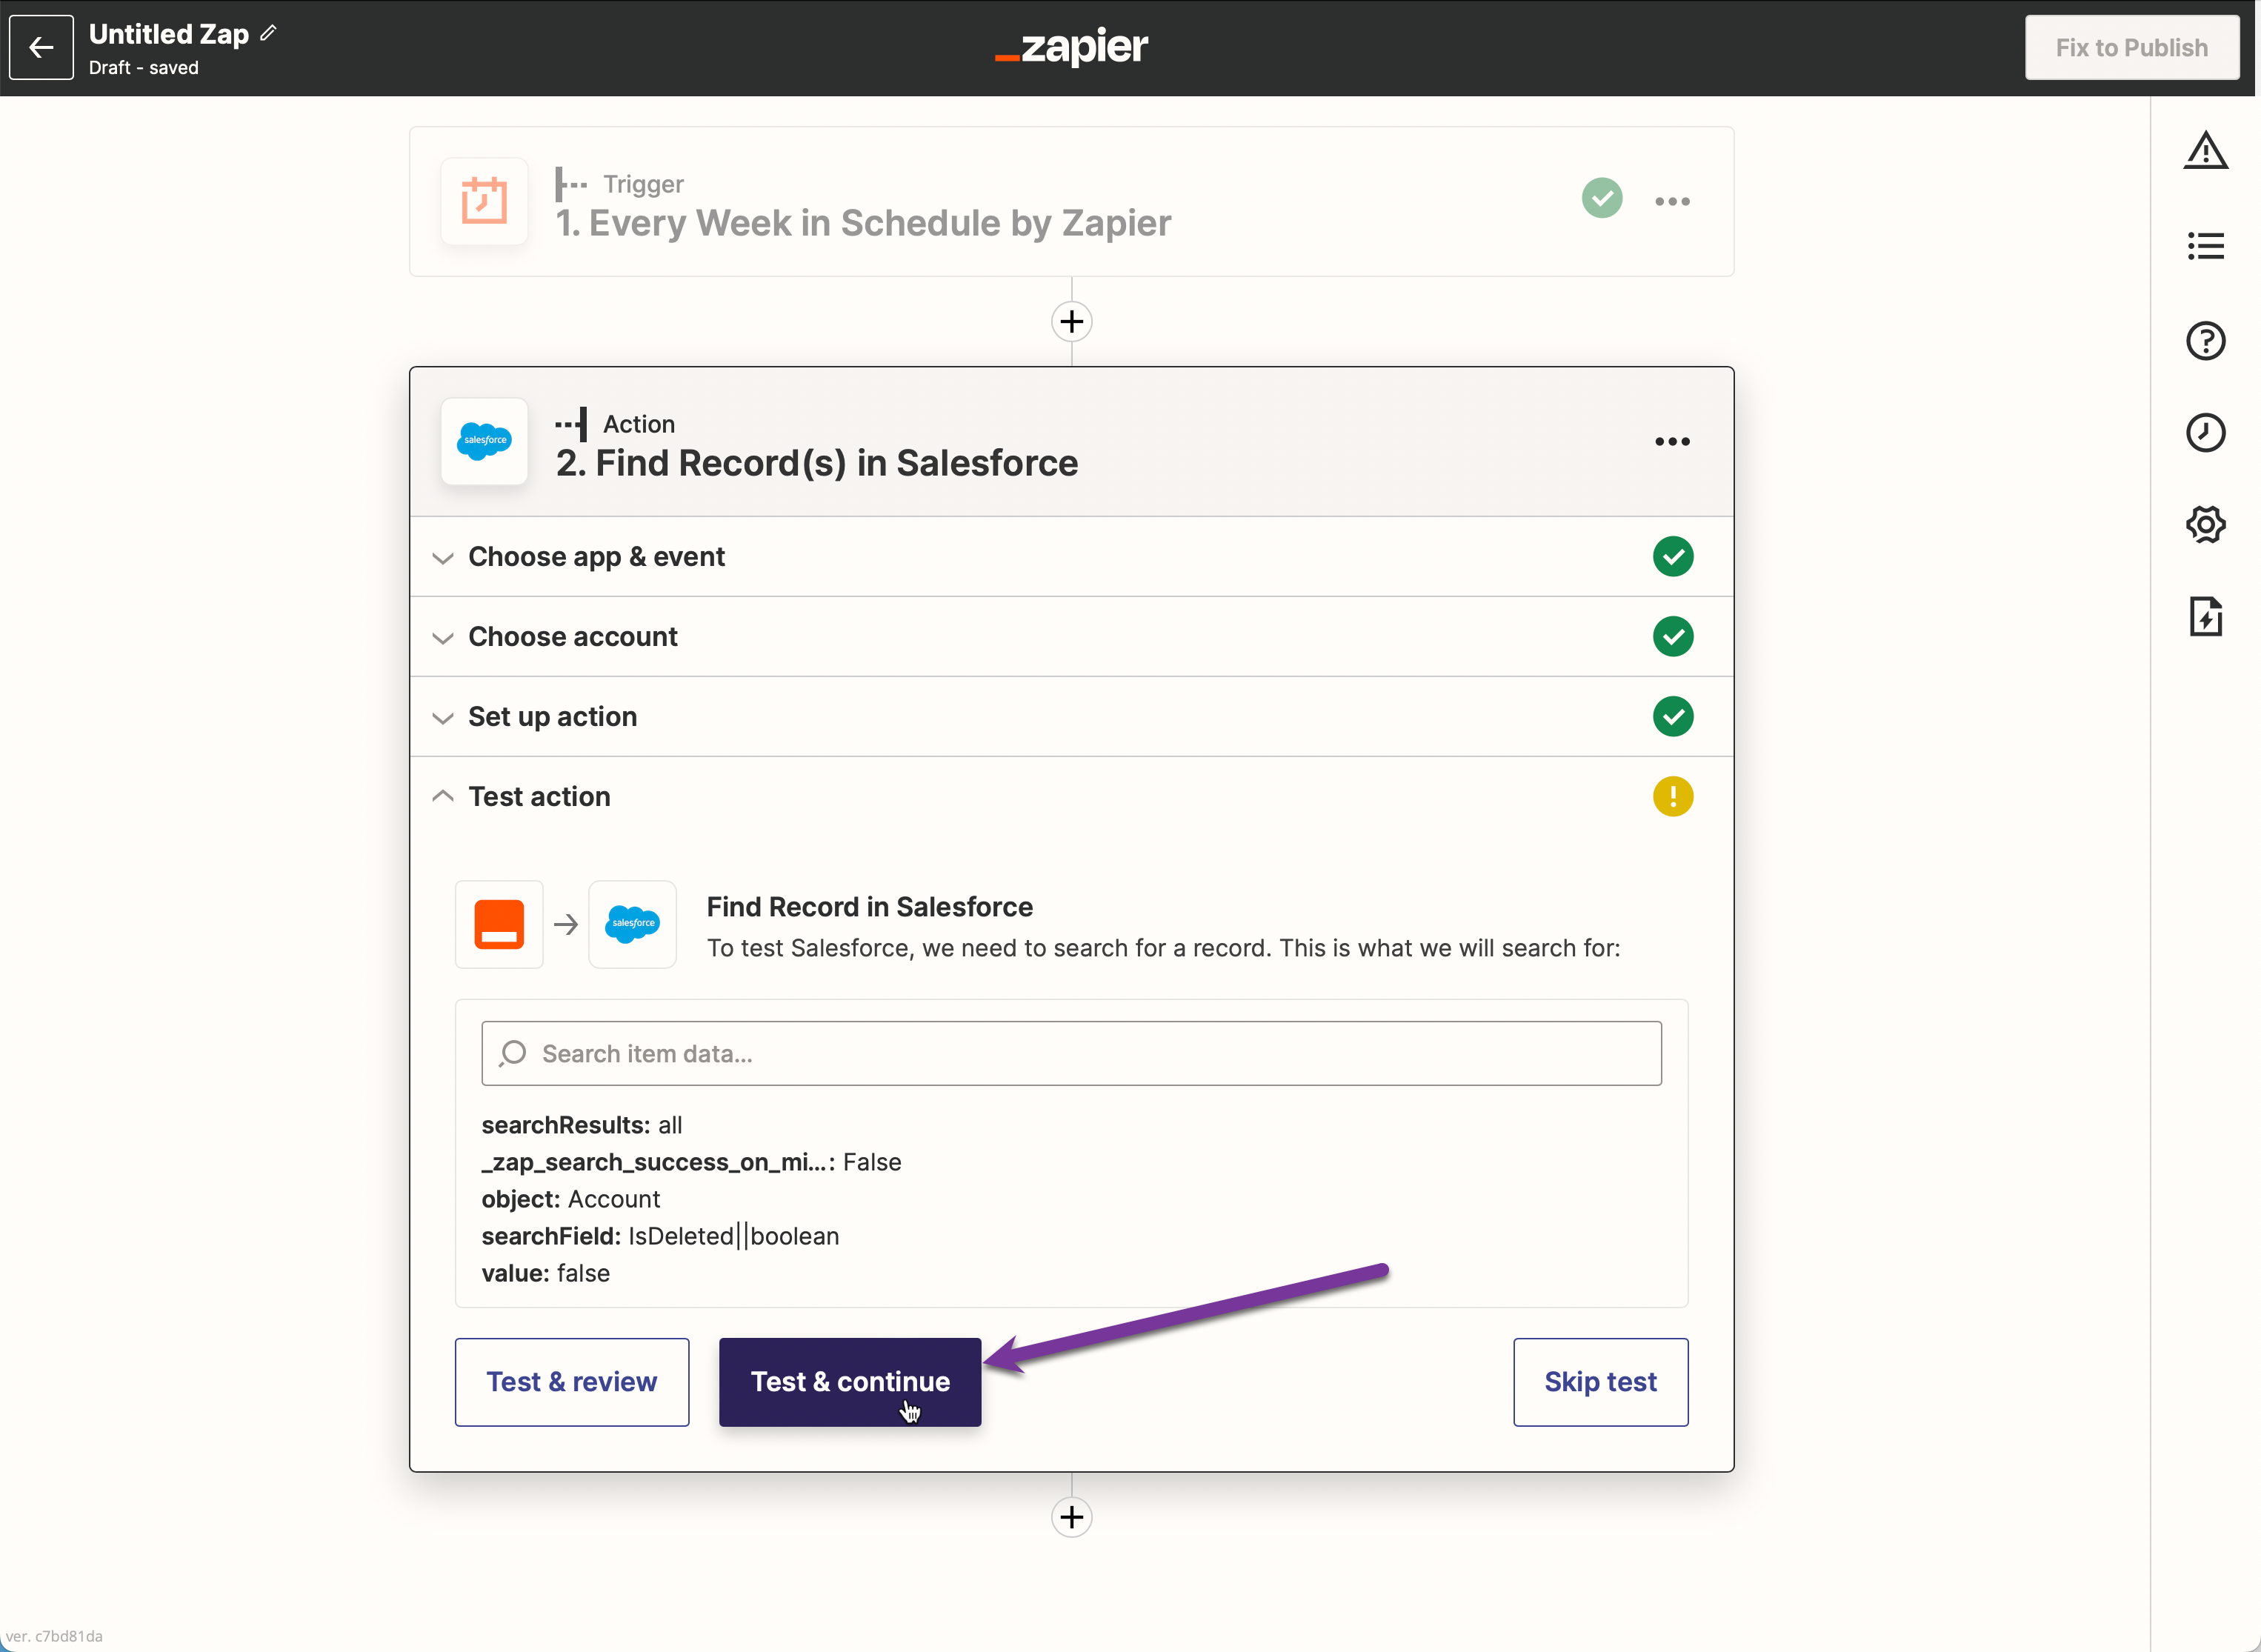Select the value: false row
2261x1652 pixels.
coord(545,1273)
